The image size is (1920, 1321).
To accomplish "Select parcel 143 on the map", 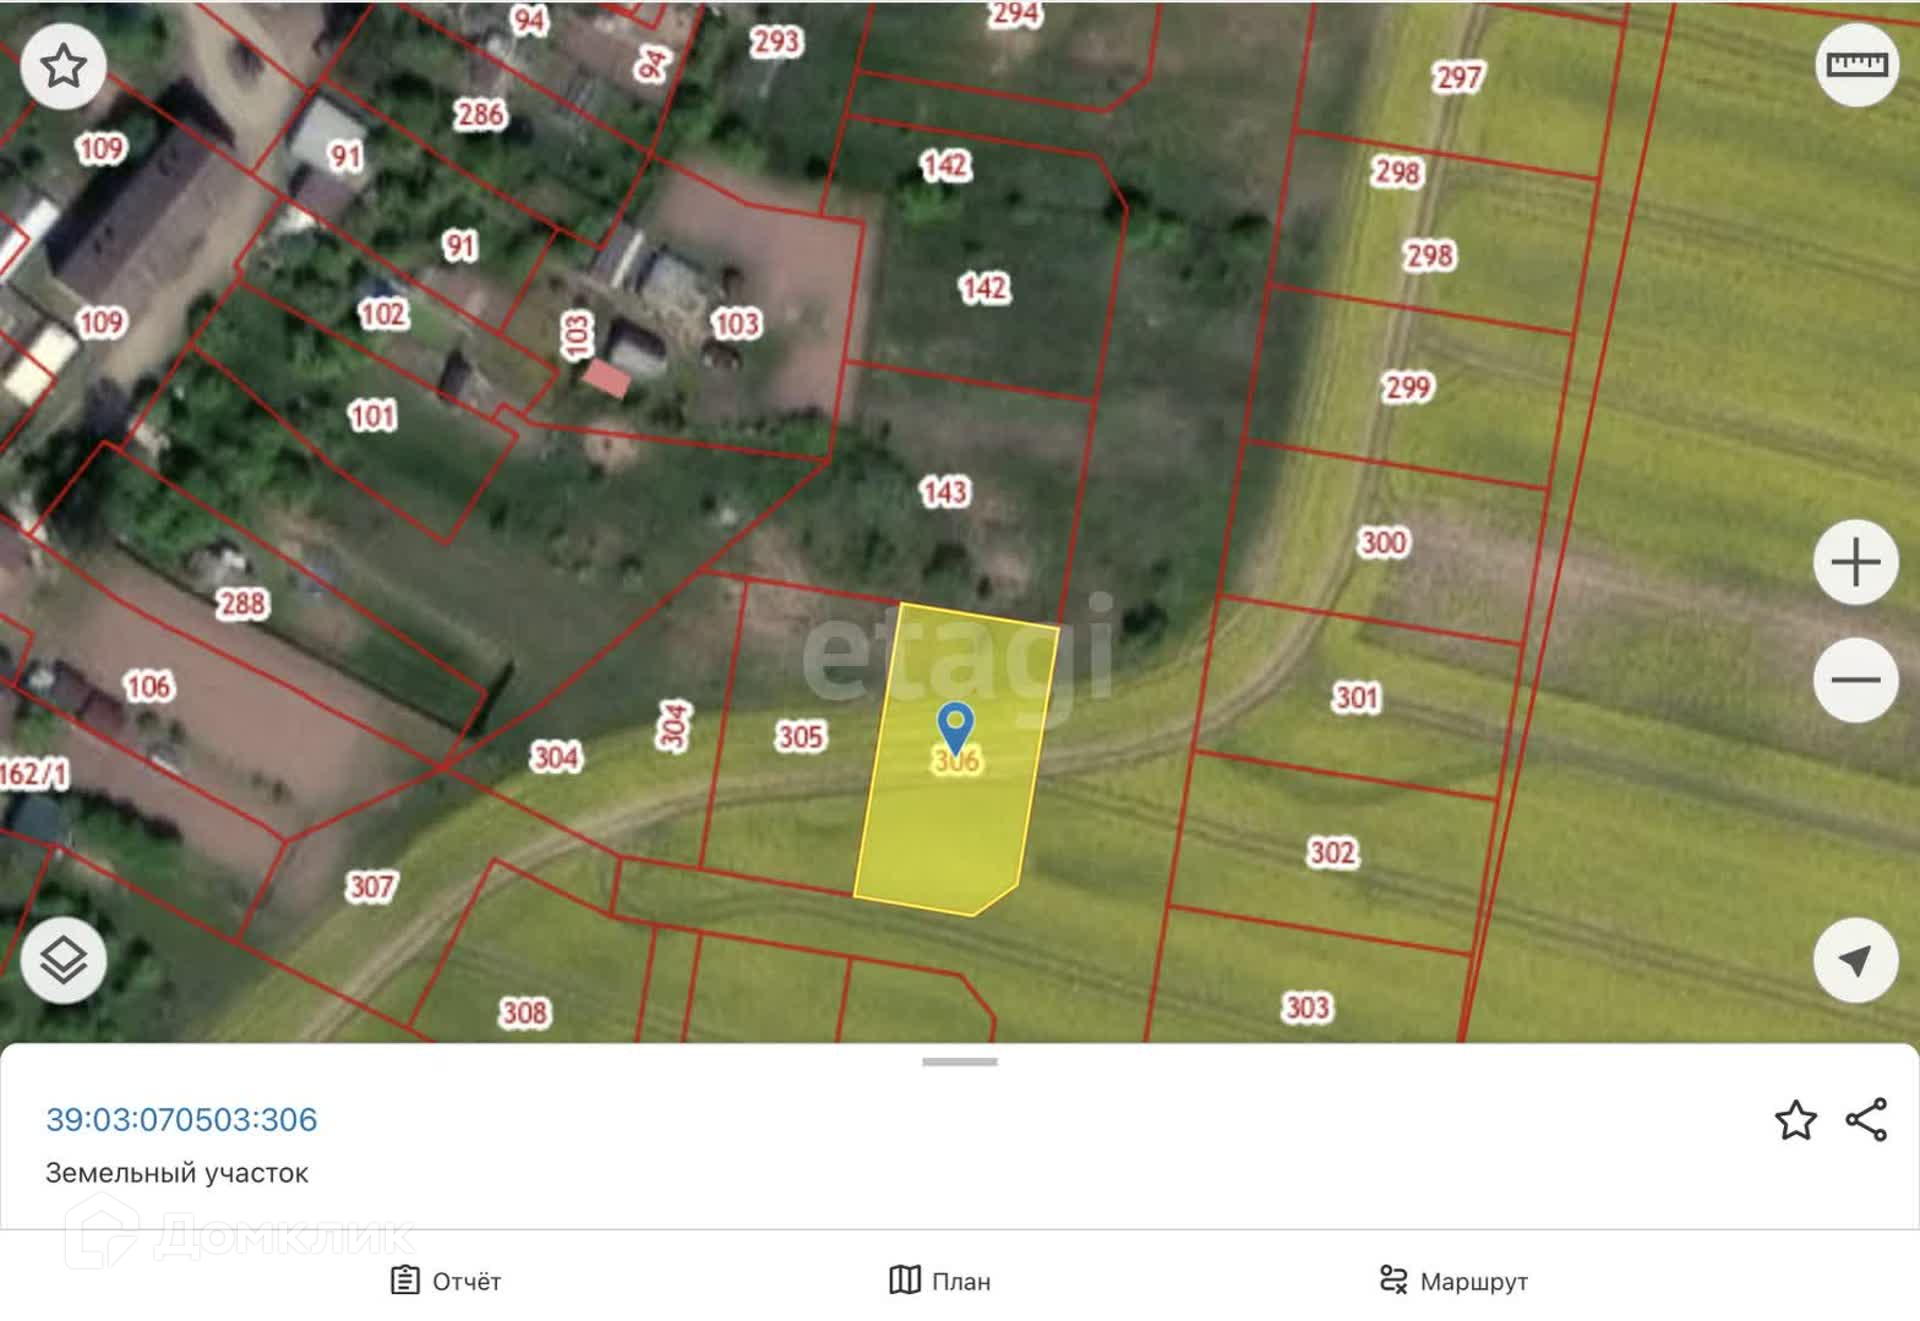I will [945, 492].
